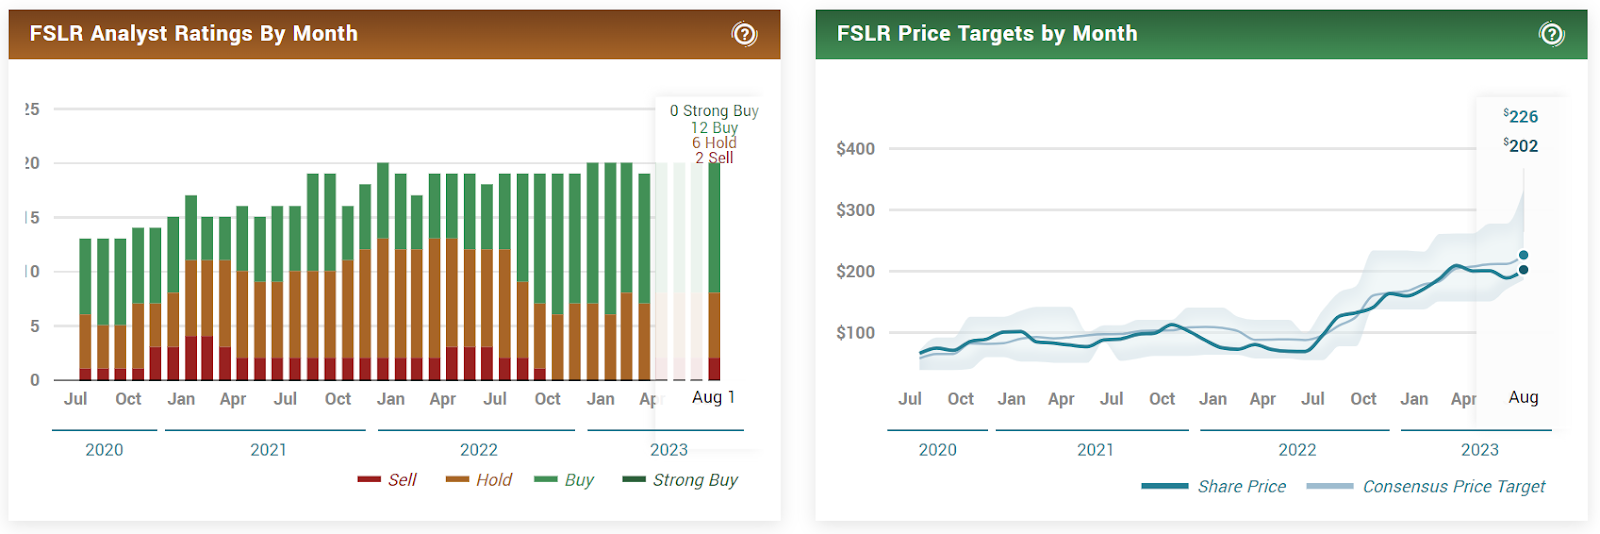The height and width of the screenshot is (534, 1600).
Task: Click the 2021 year label in price chart
Action: pyautogui.click(x=1095, y=450)
